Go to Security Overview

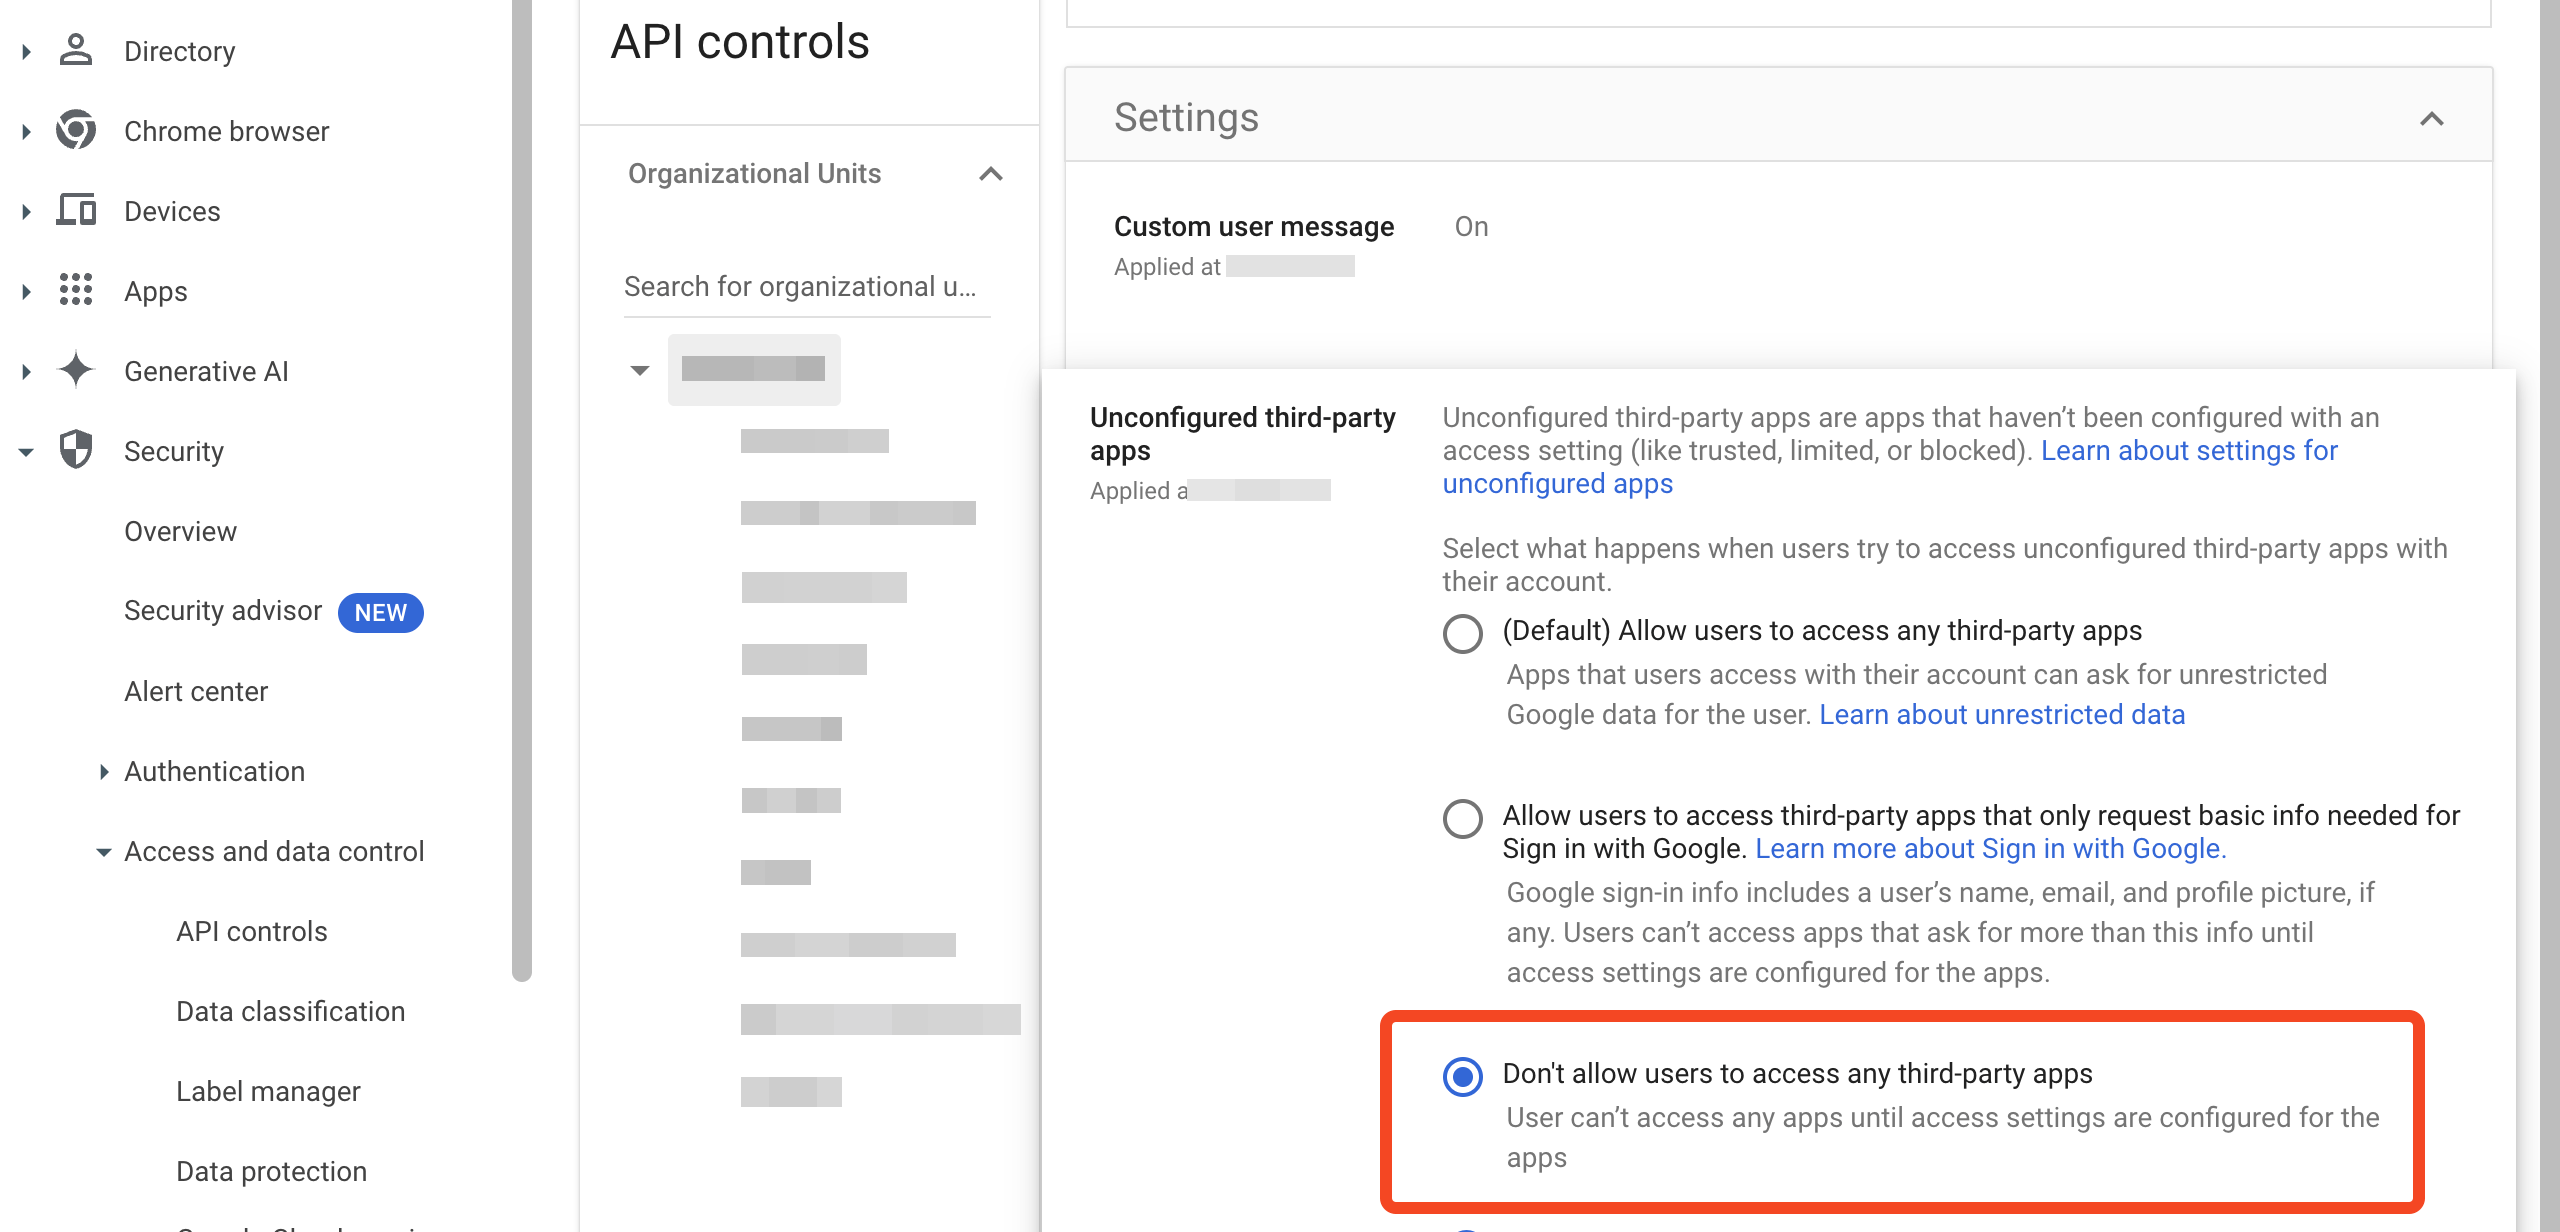[181, 531]
